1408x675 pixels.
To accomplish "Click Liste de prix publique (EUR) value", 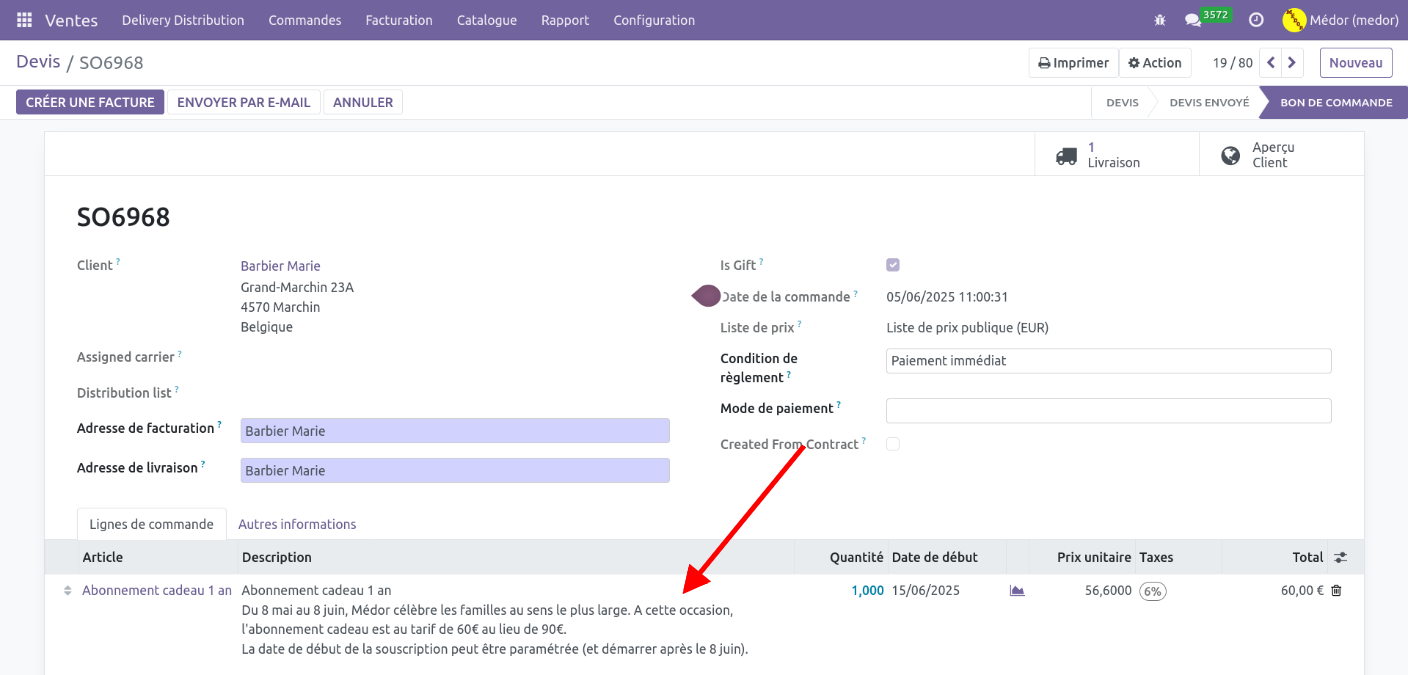I will (x=967, y=328).
